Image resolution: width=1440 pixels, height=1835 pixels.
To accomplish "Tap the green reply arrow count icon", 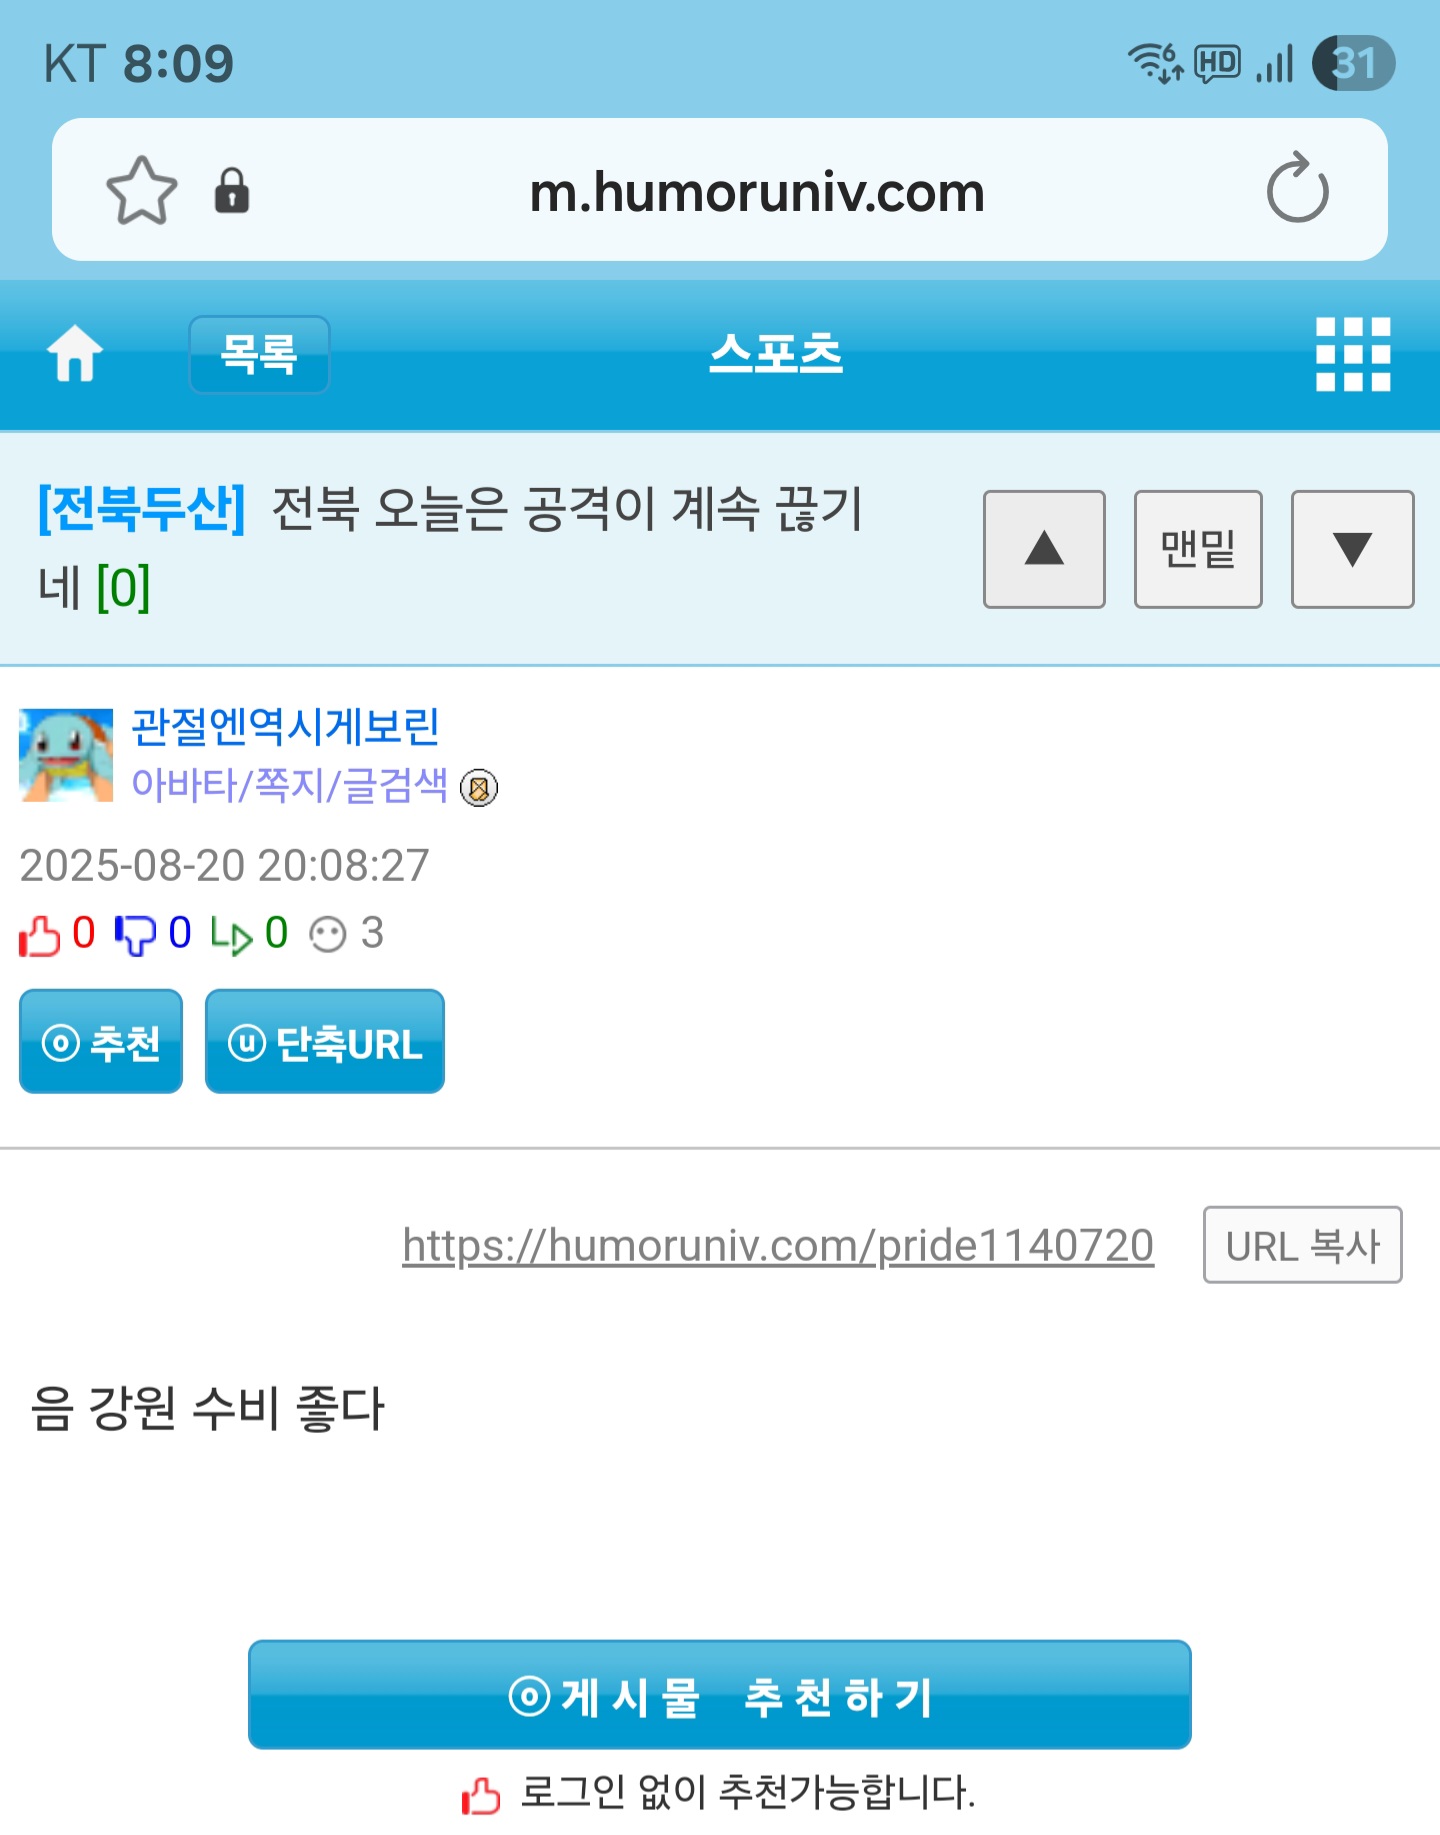I will pos(231,936).
